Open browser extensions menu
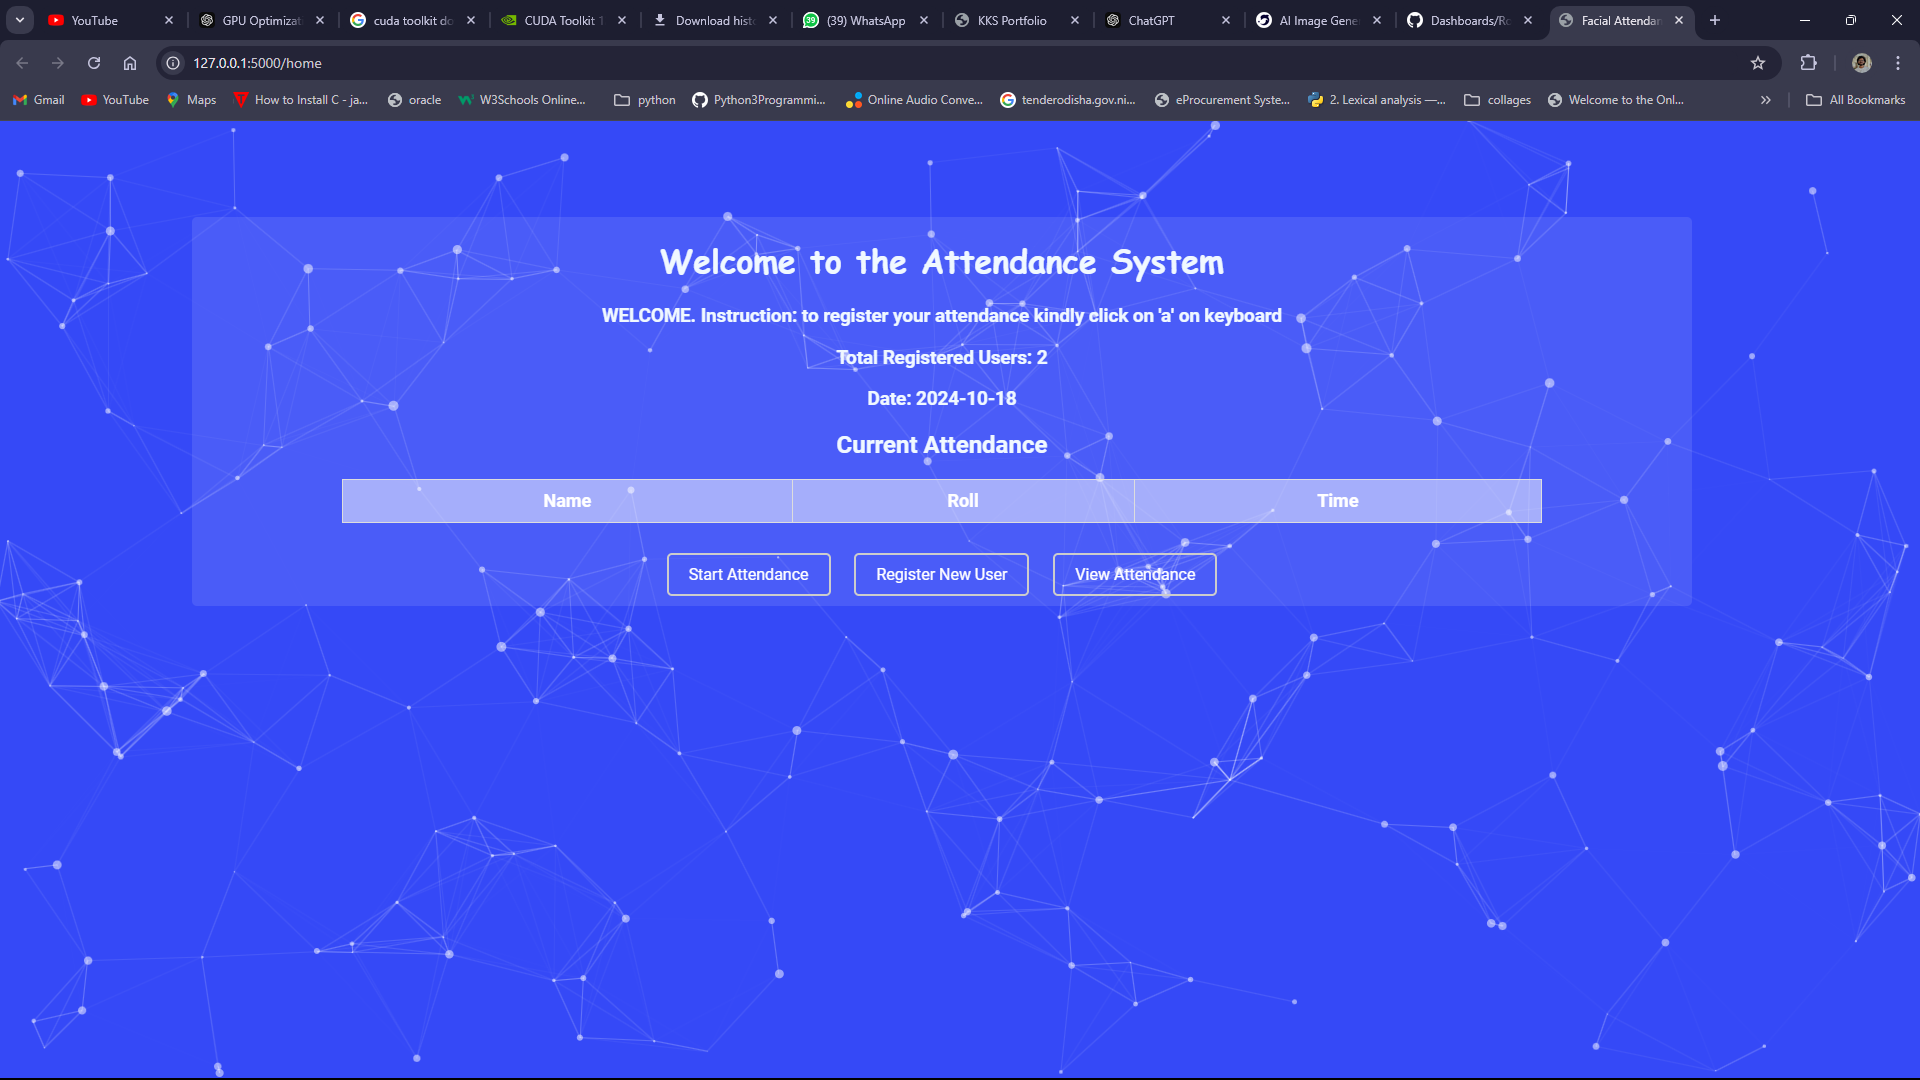 click(x=1808, y=63)
